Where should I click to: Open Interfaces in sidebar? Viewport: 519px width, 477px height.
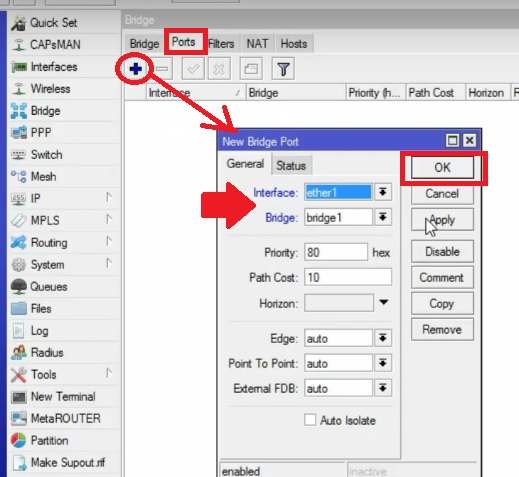(63, 67)
